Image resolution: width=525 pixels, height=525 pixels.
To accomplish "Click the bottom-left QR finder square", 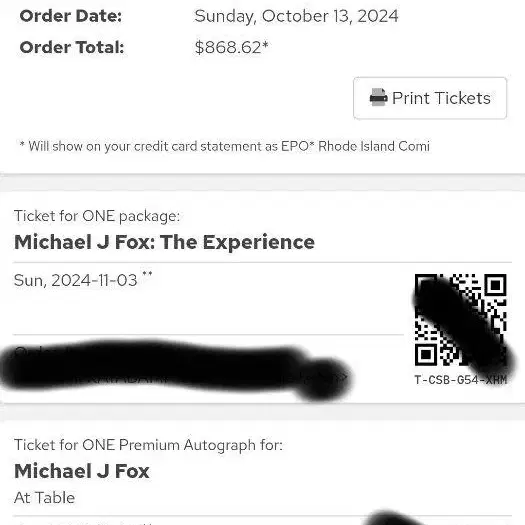I will (x=426, y=355).
